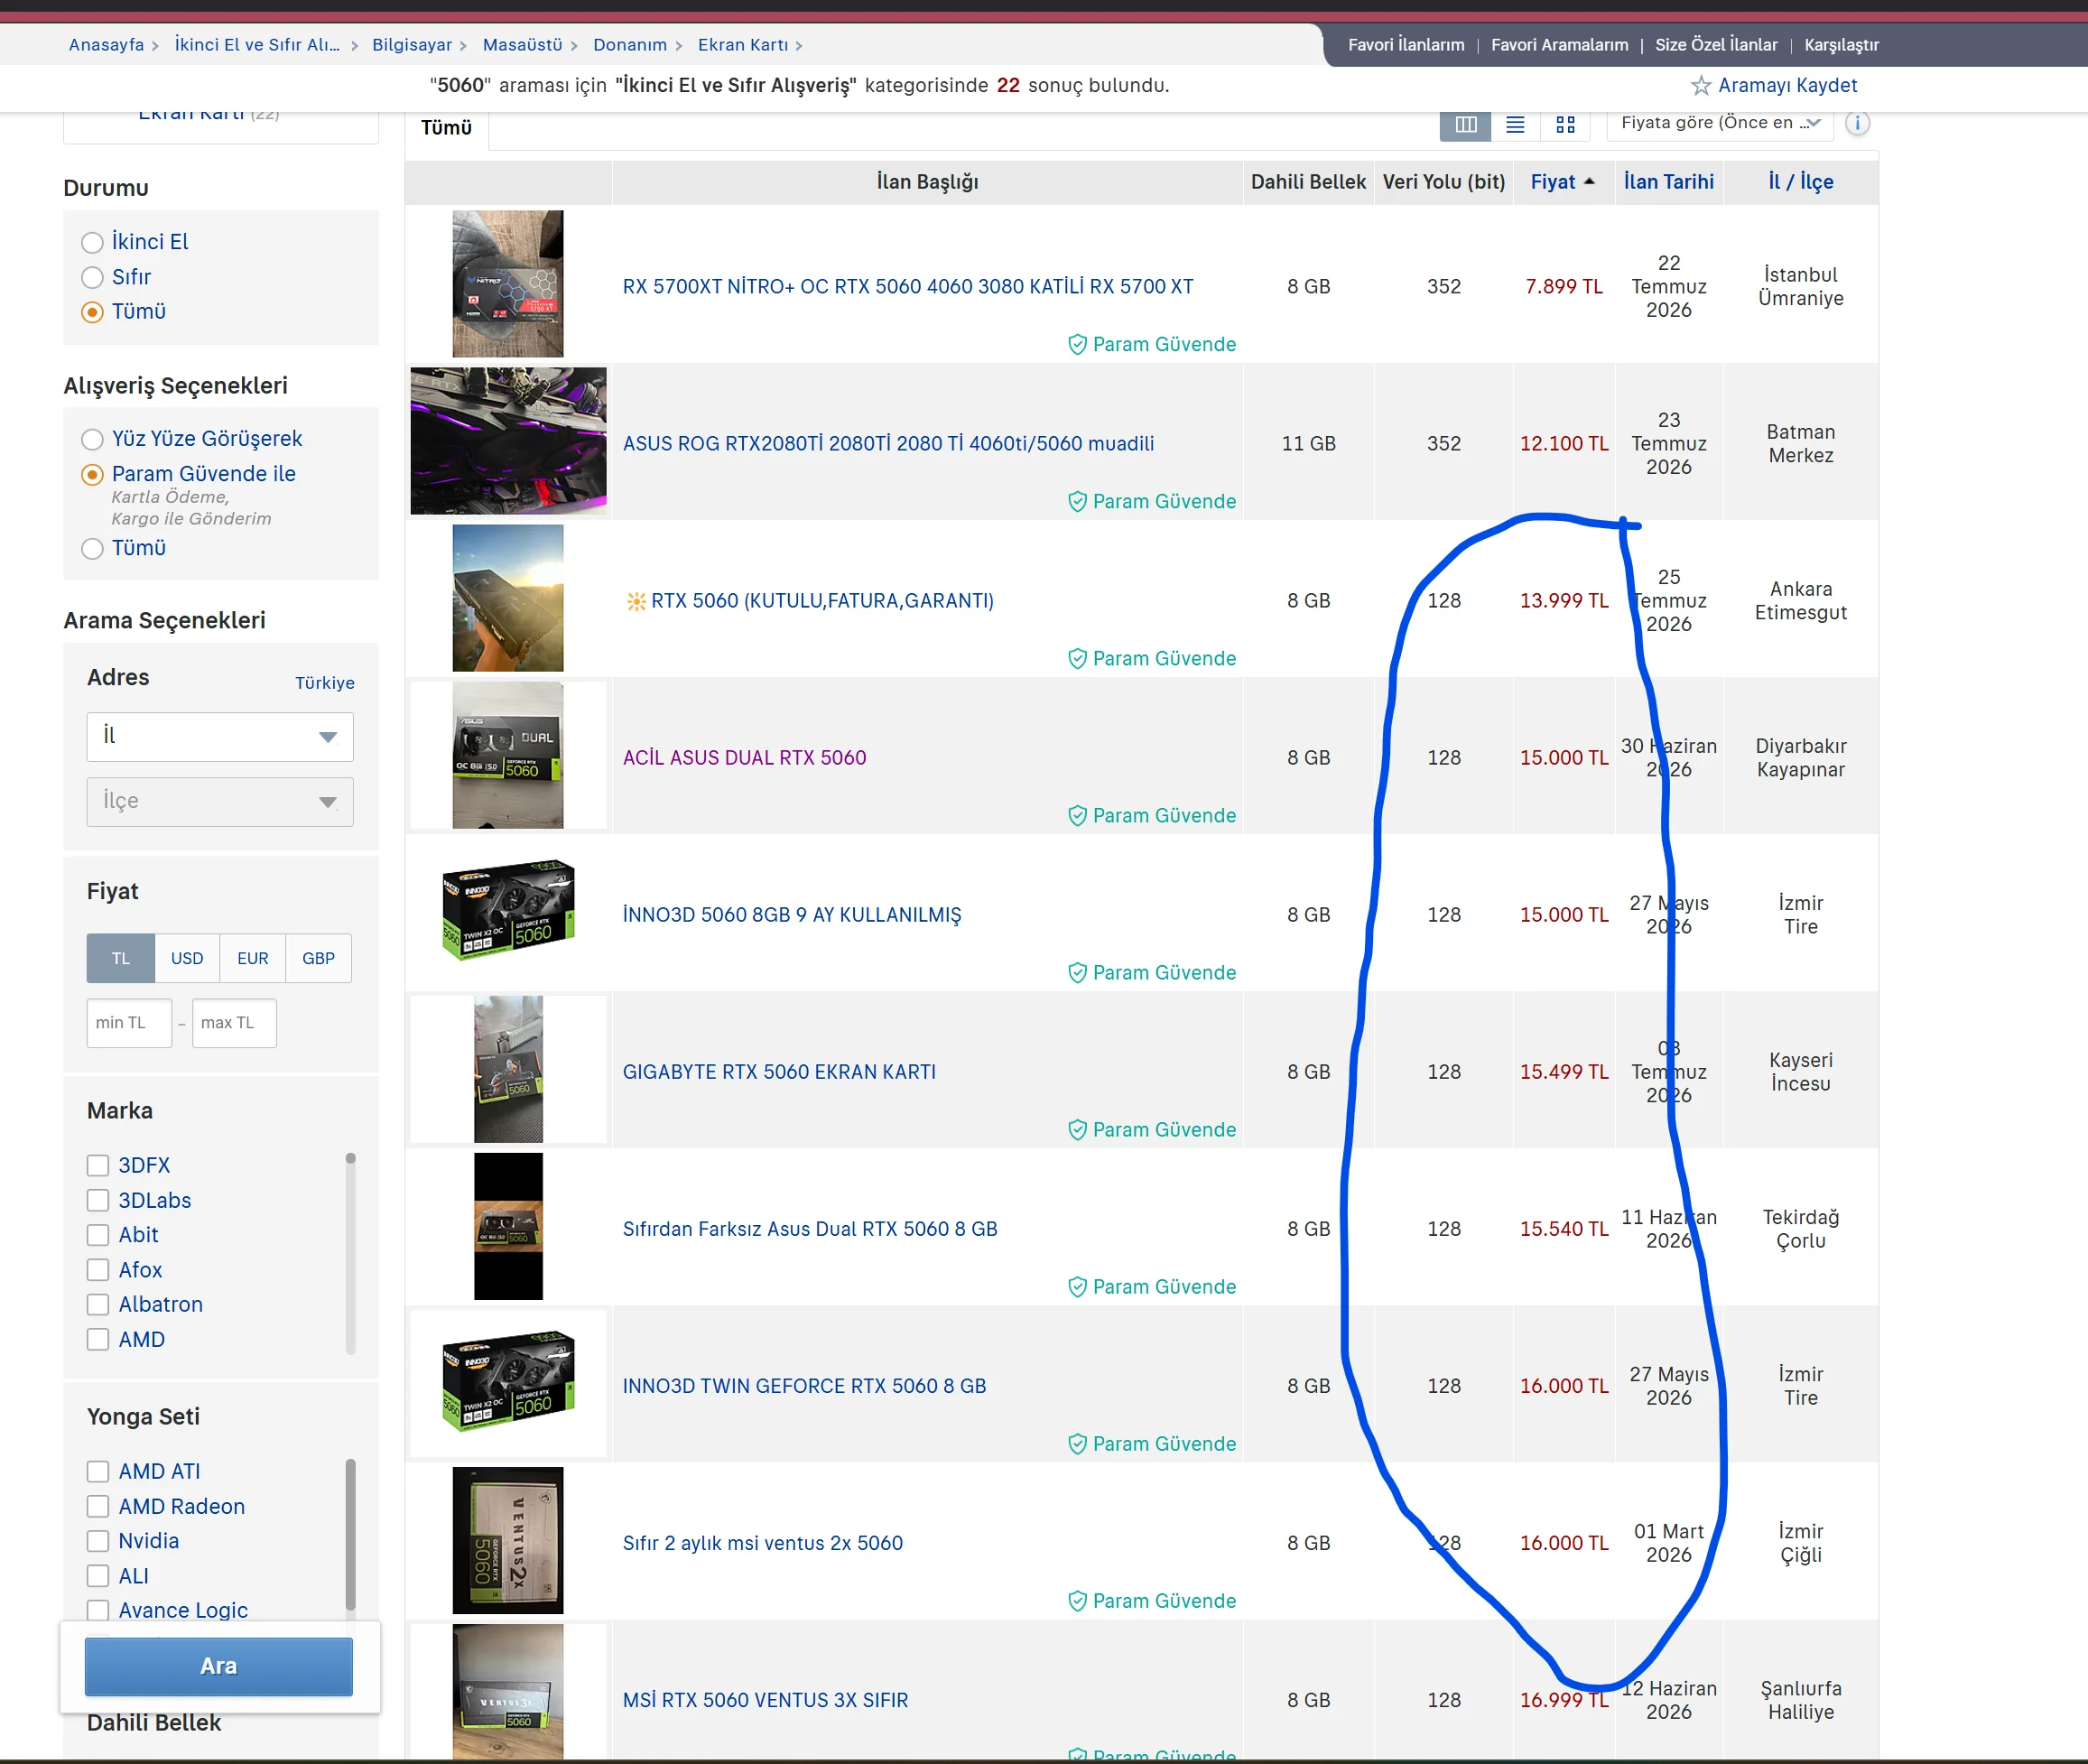This screenshot has width=2088, height=1764.
Task: Tick the AMD Radeon chipset checkbox
Action: (98, 1506)
